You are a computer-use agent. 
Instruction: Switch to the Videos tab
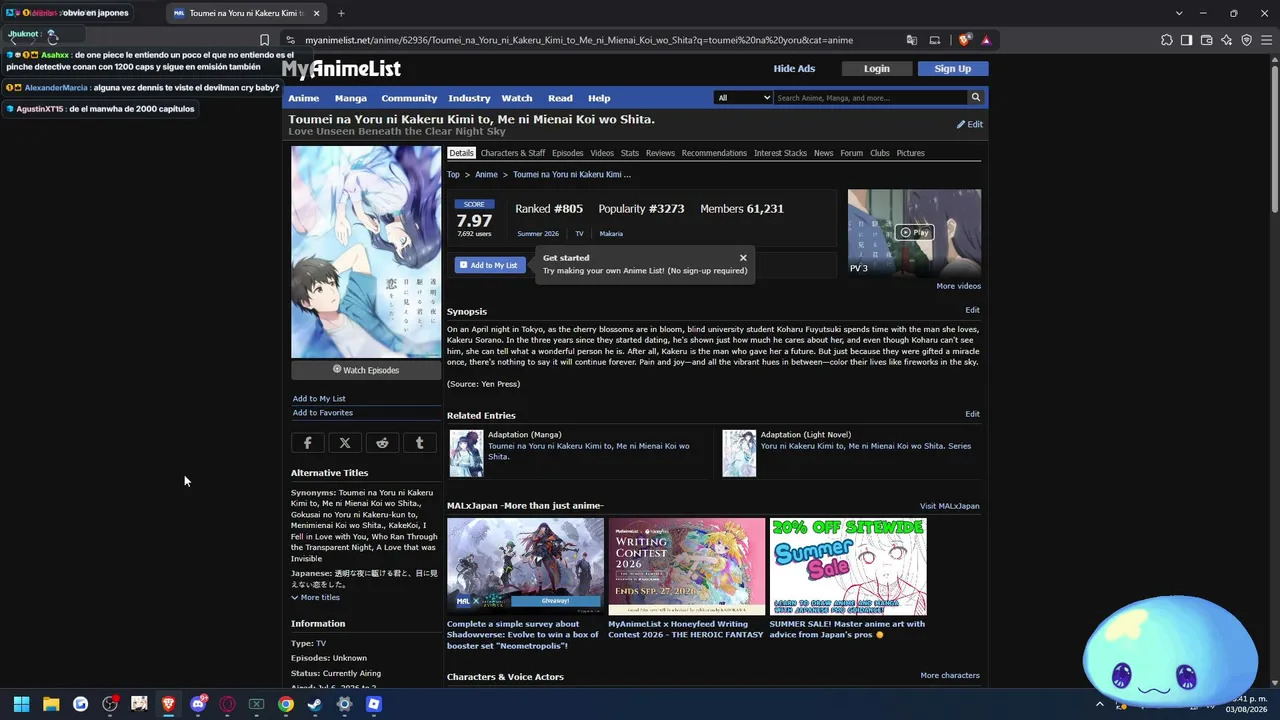click(602, 153)
